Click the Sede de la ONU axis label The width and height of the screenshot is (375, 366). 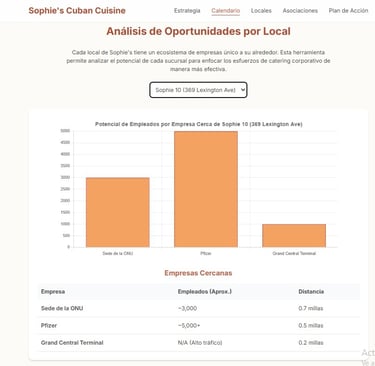coord(118,253)
